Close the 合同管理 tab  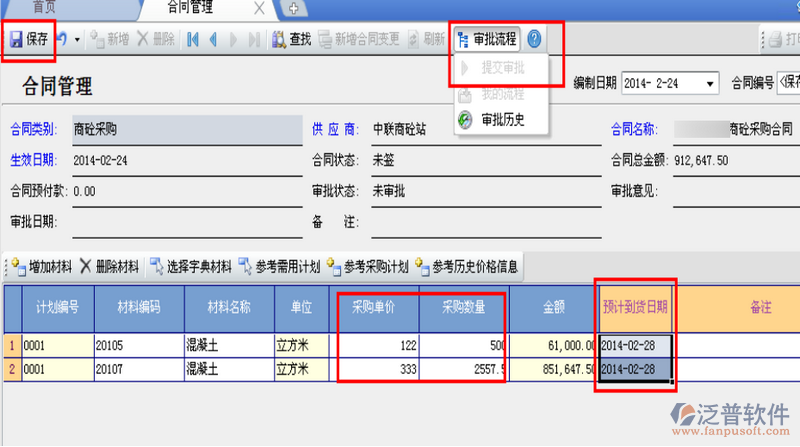259,8
